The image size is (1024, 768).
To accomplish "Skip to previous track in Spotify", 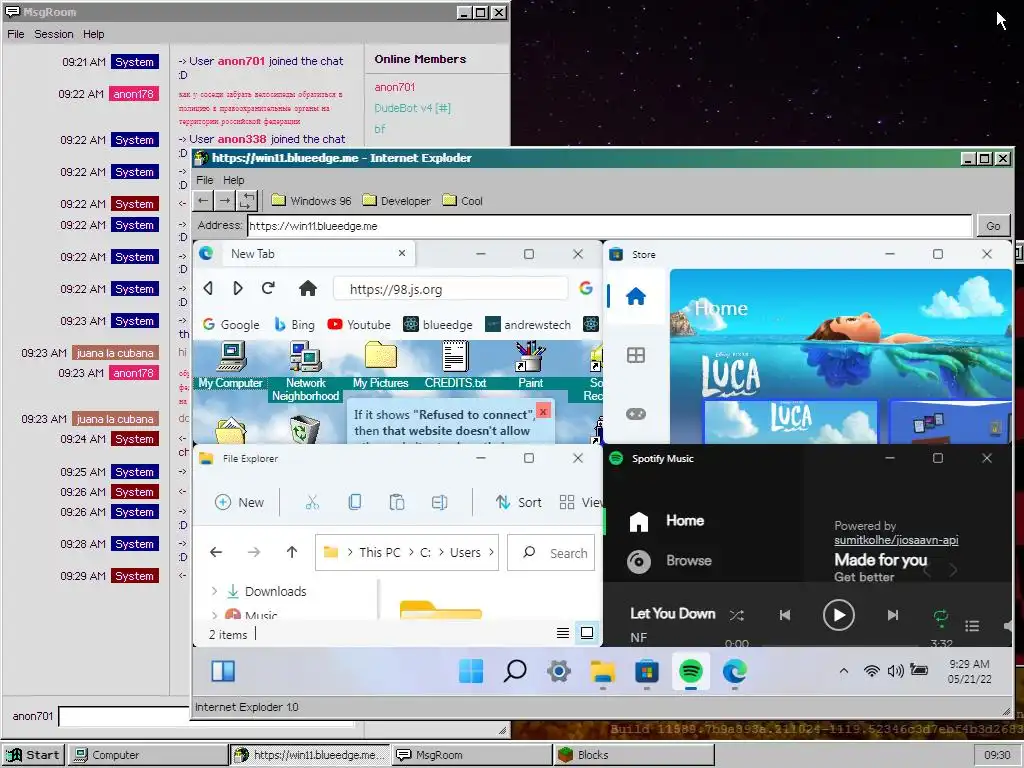I will click(785, 615).
